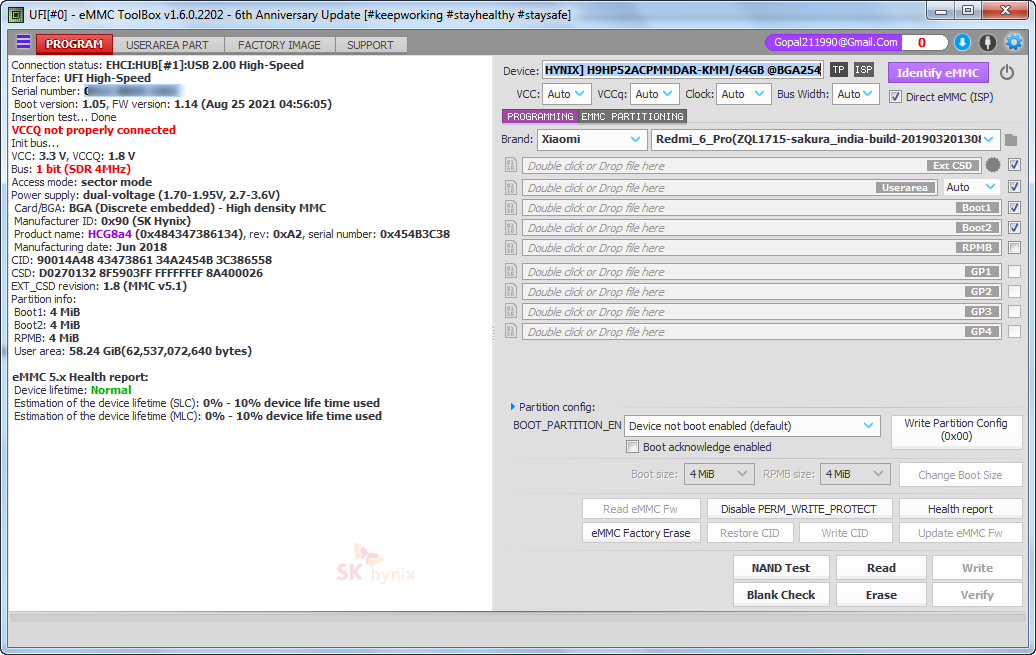The image size is (1036, 655).
Task: Click file icon of RPMB row
Action: pos(511,248)
